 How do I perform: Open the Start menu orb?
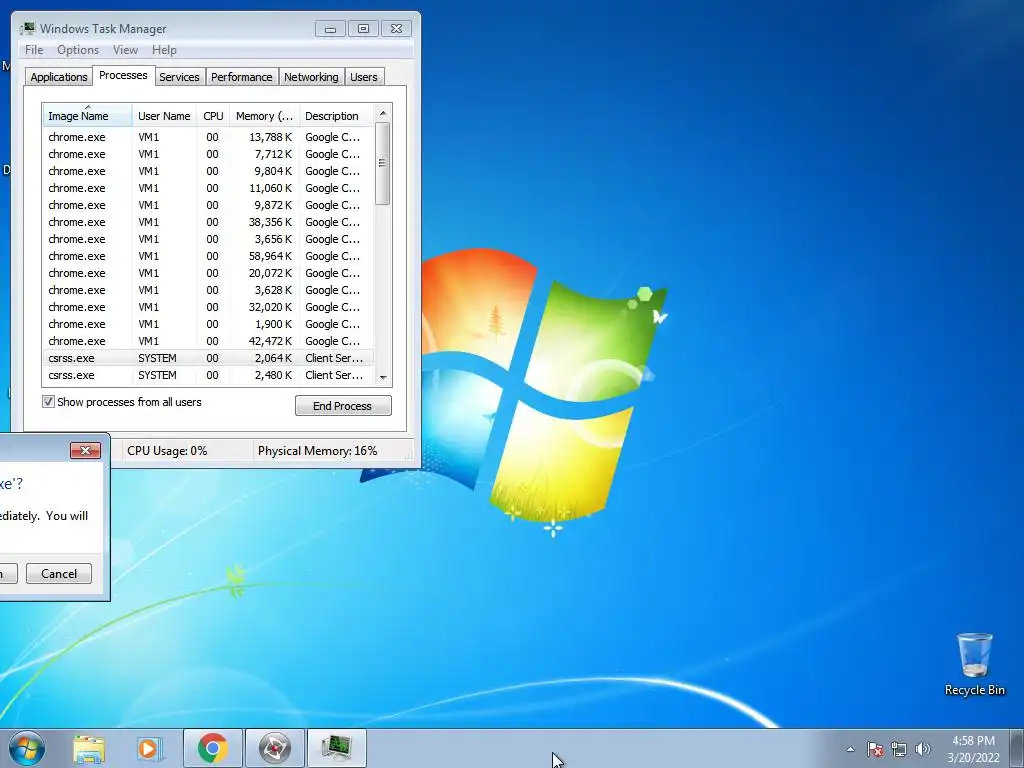pos(27,748)
